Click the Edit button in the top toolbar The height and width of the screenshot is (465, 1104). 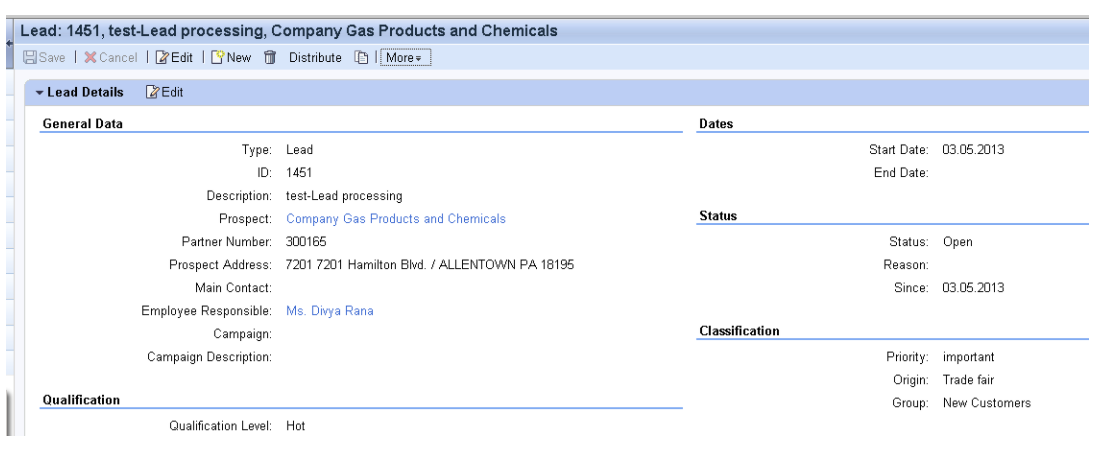(174, 58)
